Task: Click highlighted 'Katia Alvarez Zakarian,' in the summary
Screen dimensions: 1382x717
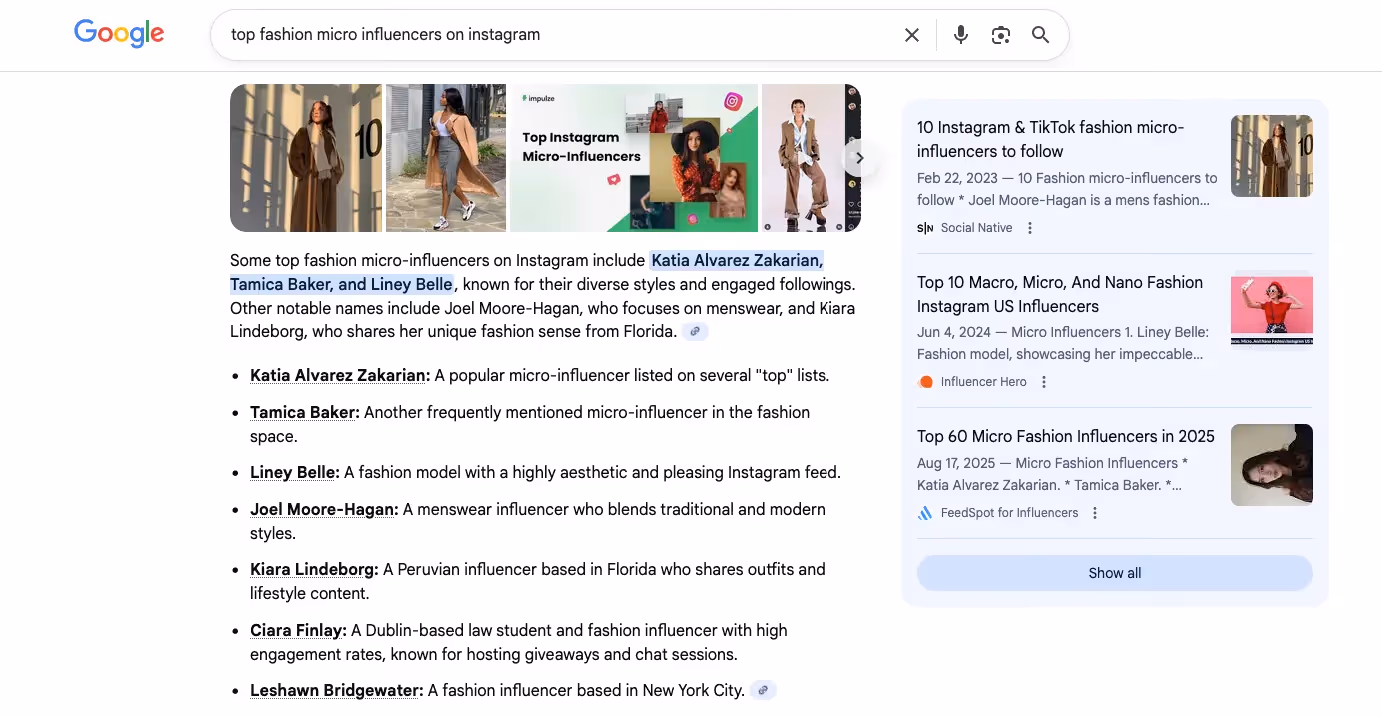Action: click(737, 260)
